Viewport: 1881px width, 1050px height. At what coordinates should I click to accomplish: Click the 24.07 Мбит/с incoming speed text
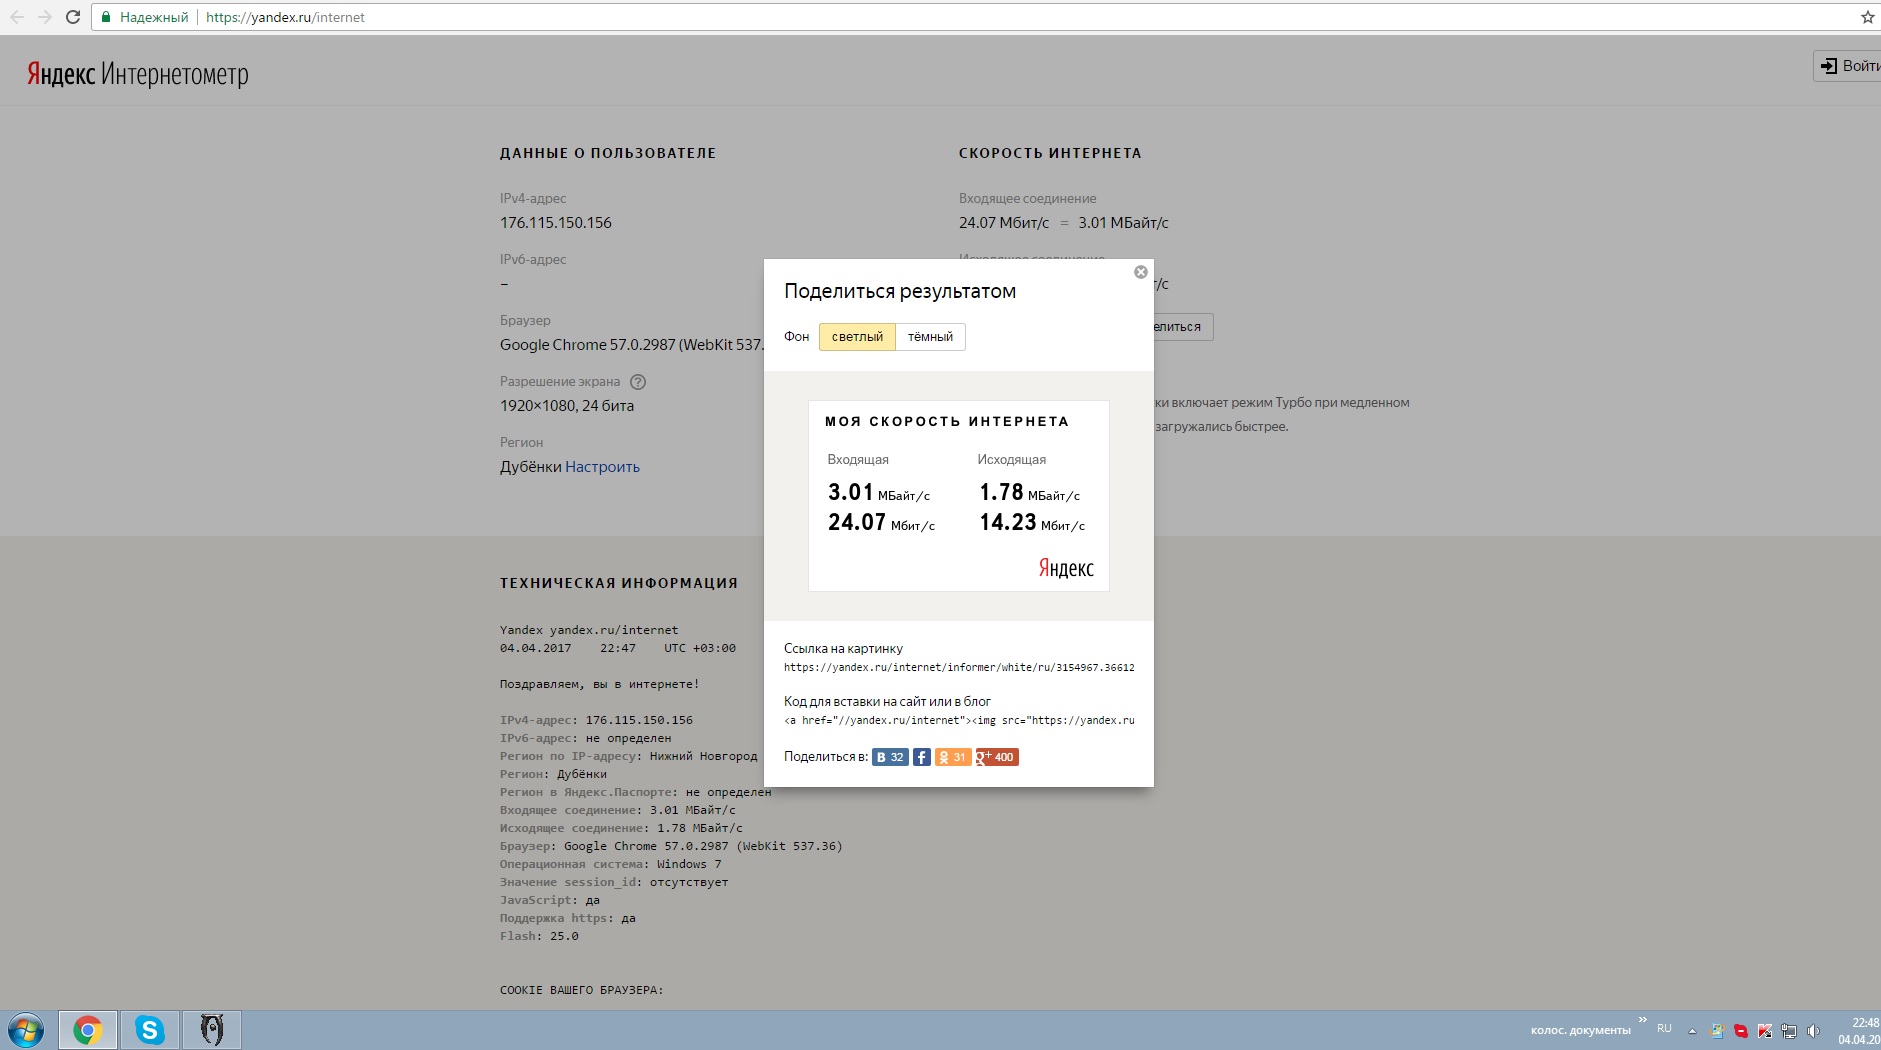click(1004, 223)
